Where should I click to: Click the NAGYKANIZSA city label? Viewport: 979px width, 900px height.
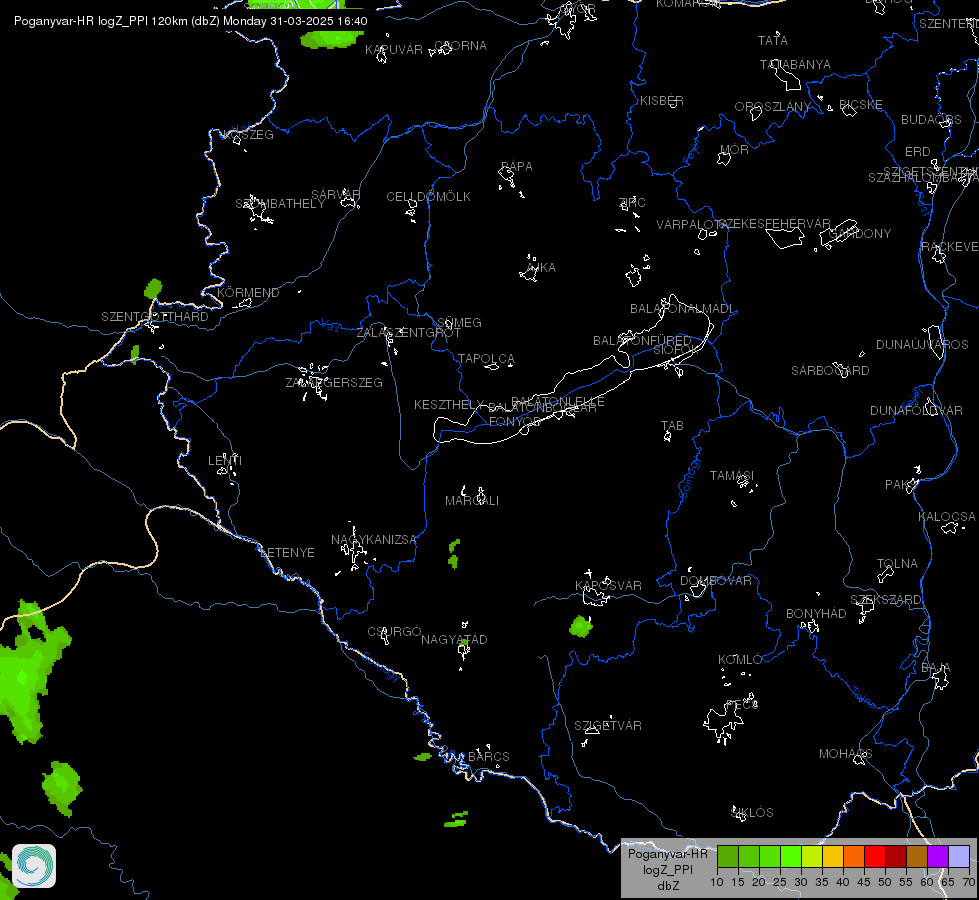pyautogui.click(x=373, y=540)
